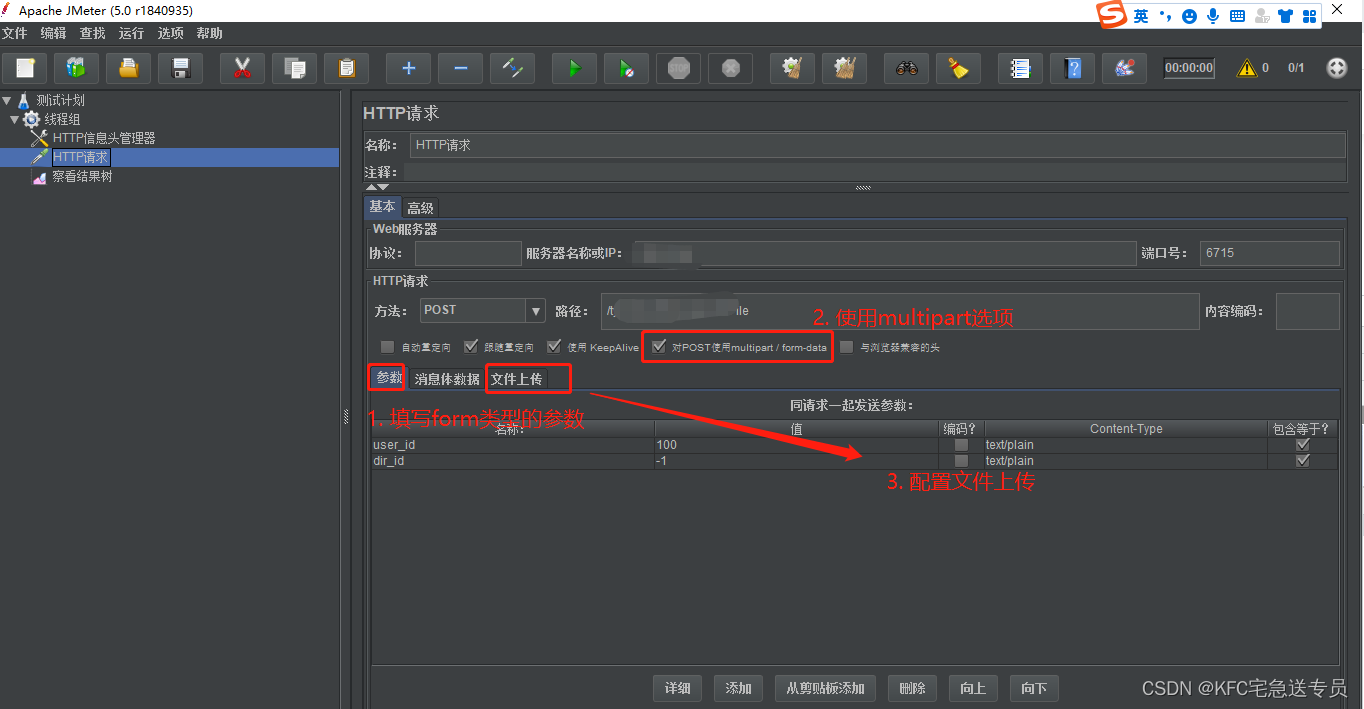Screen dimensions: 1364x709
Task: Enable 与浏览器兼容的头 checkbox
Action: [847, 347]
